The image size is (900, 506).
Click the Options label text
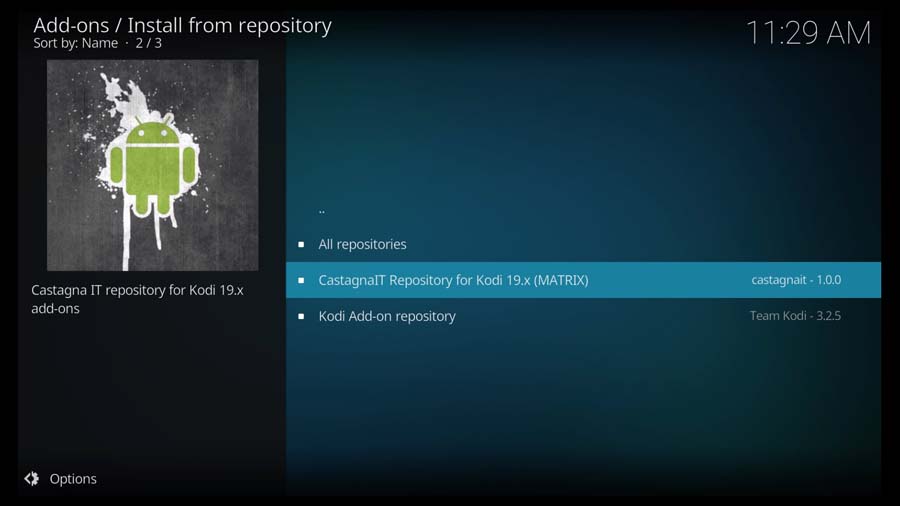(73, 479)
